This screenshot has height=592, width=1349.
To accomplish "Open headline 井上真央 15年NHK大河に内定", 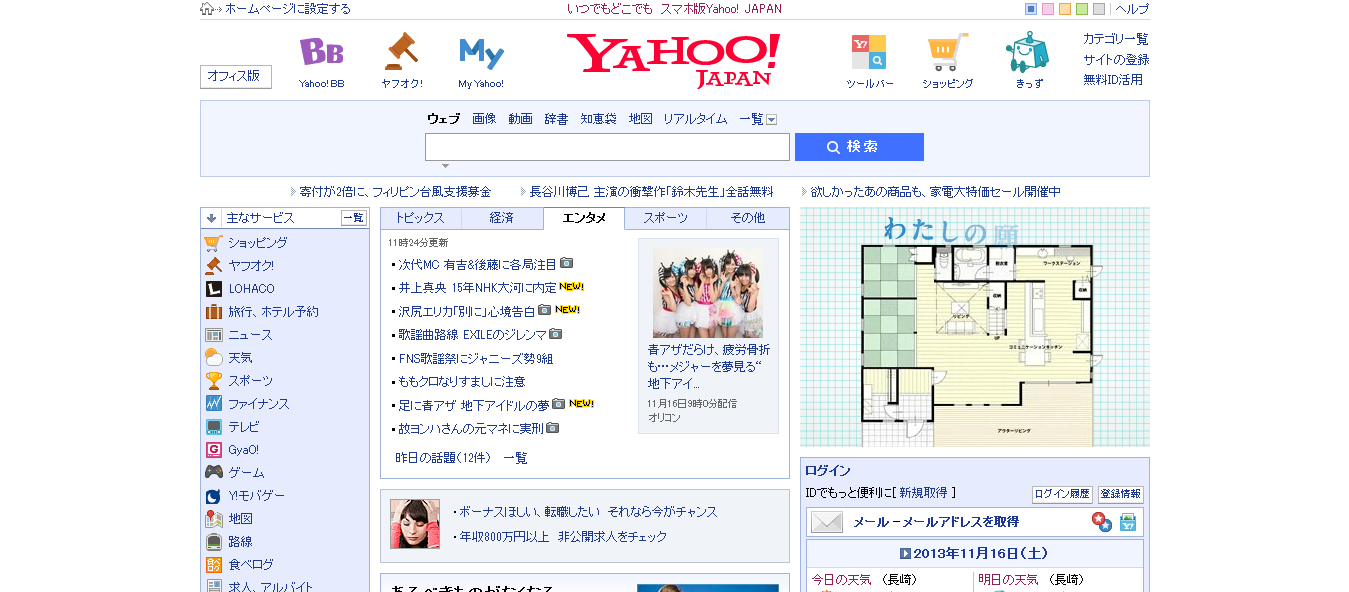I will 477,288.
